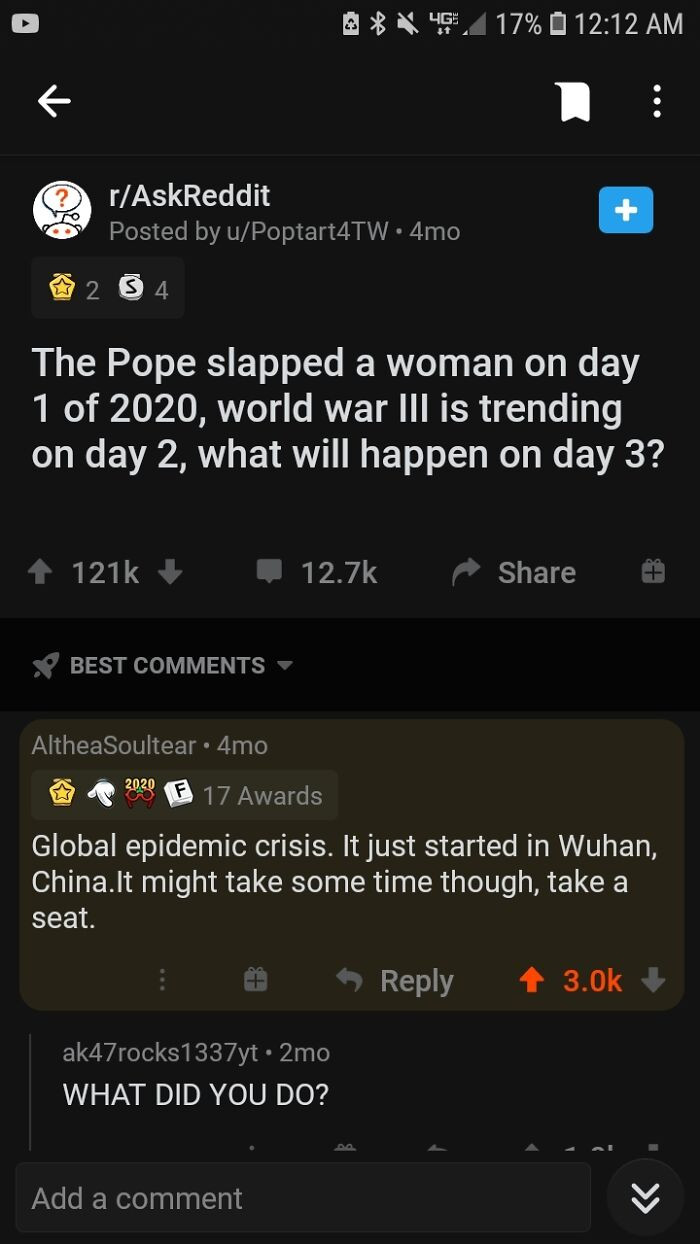Navigate back with the arrow

(x=54, y=101)
